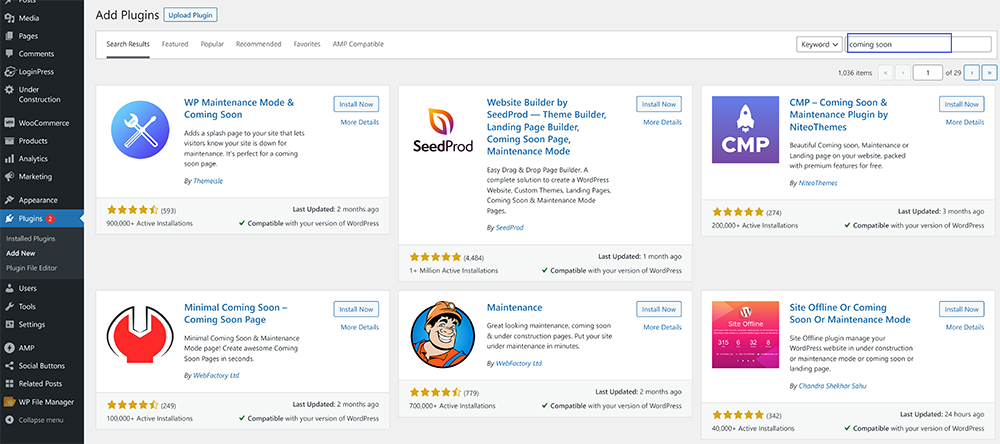Click Maintenance plugin worker logo
The width and height of the screenshot is (1000, 444).
tap(443, 334)
